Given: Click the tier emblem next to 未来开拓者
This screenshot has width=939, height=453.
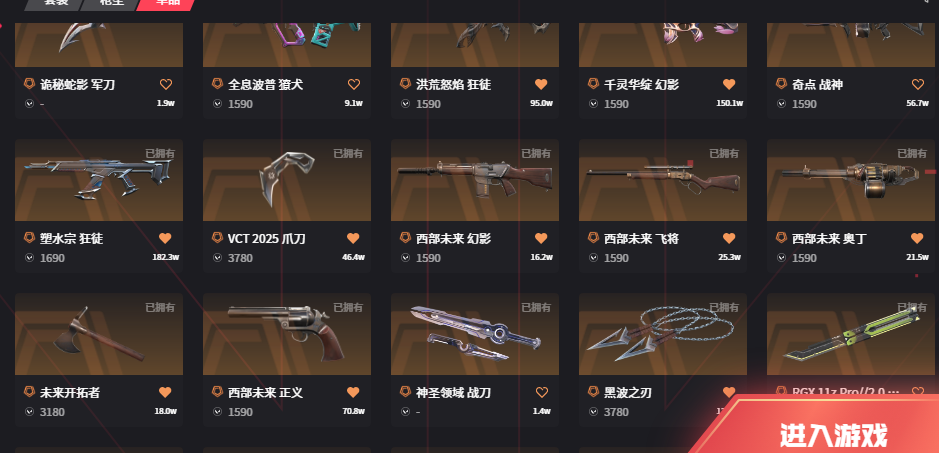Looking at the screenshot, I should point(29,392).
